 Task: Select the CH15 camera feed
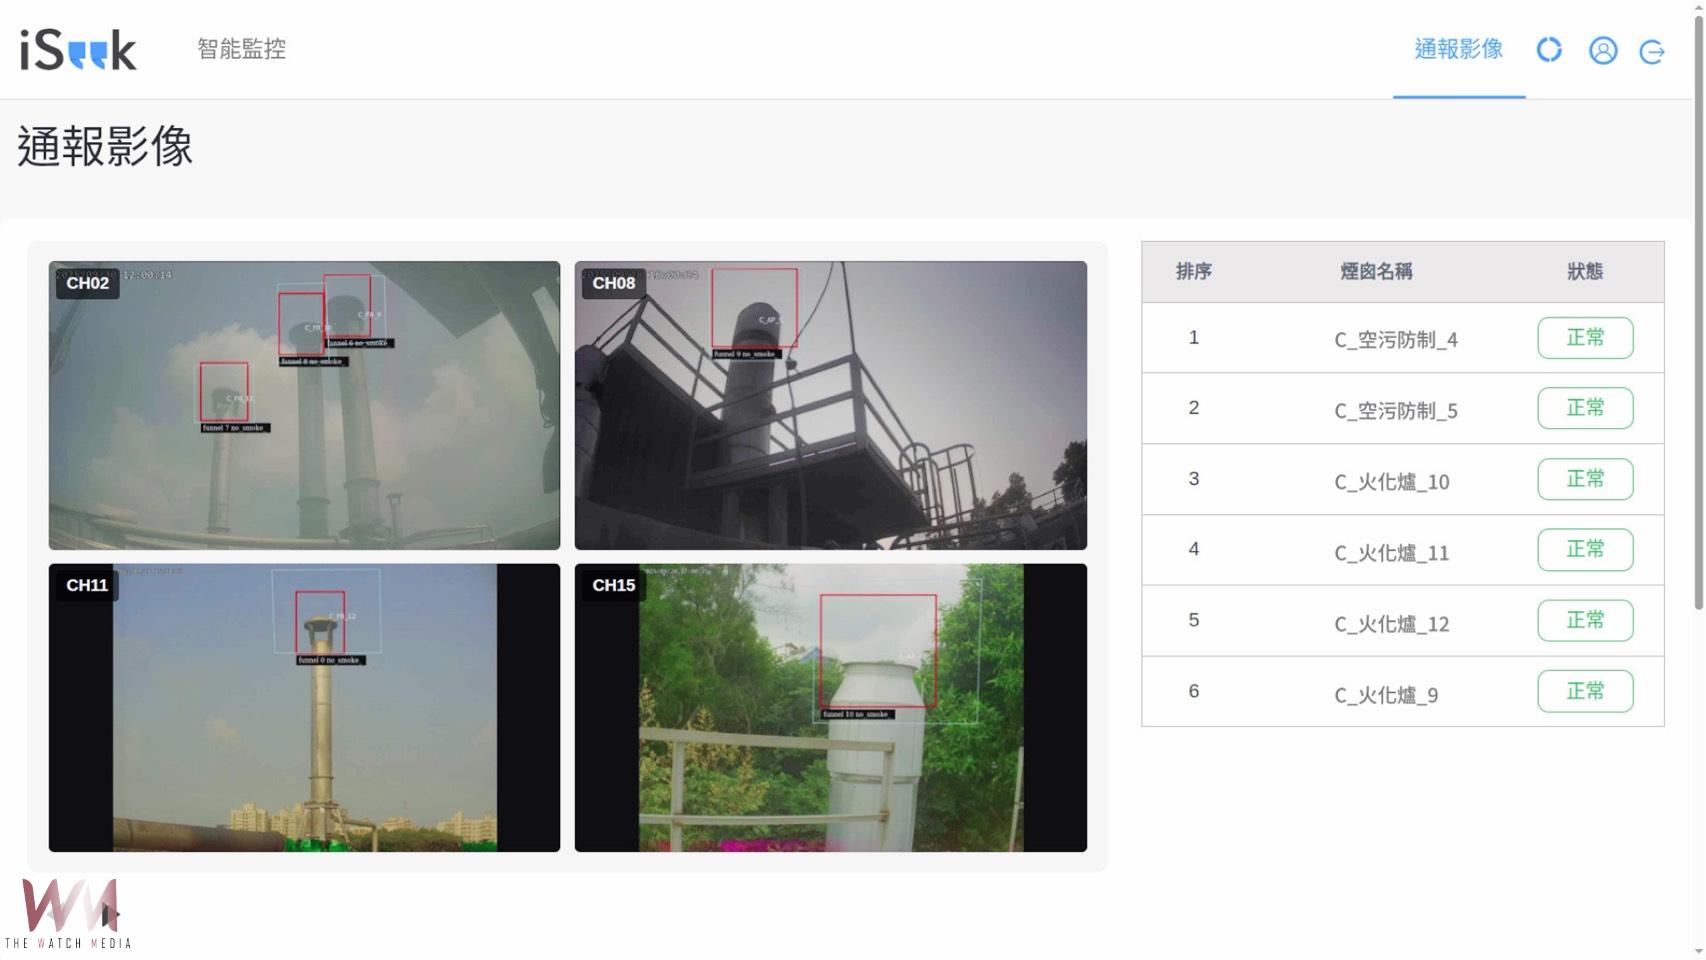pyautogui.click(x=830, y=707)
